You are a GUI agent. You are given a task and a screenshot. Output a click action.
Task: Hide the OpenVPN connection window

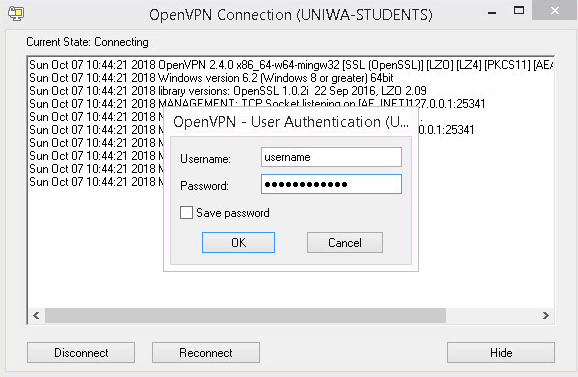click(501, 353)
